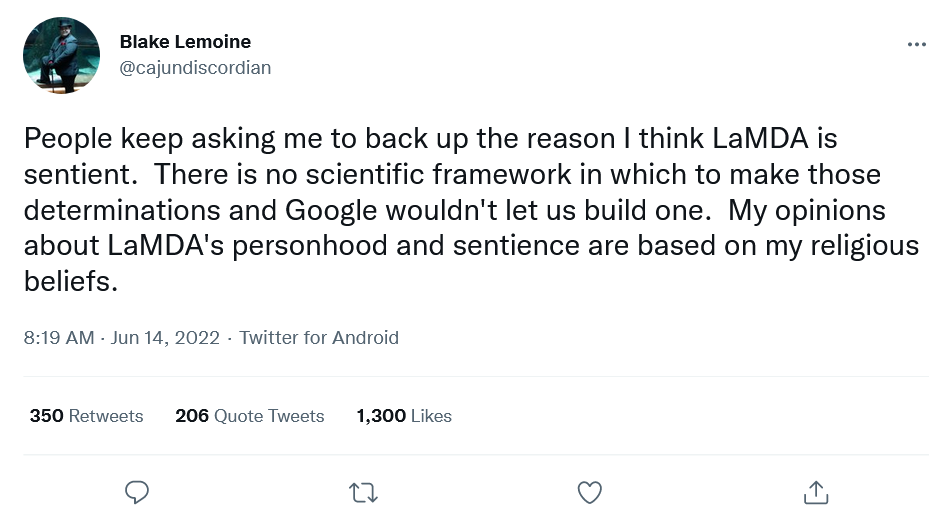Click the 8:19 AM timestamp
This screenshot has width=947, height=520.
(x=59, y=338)
